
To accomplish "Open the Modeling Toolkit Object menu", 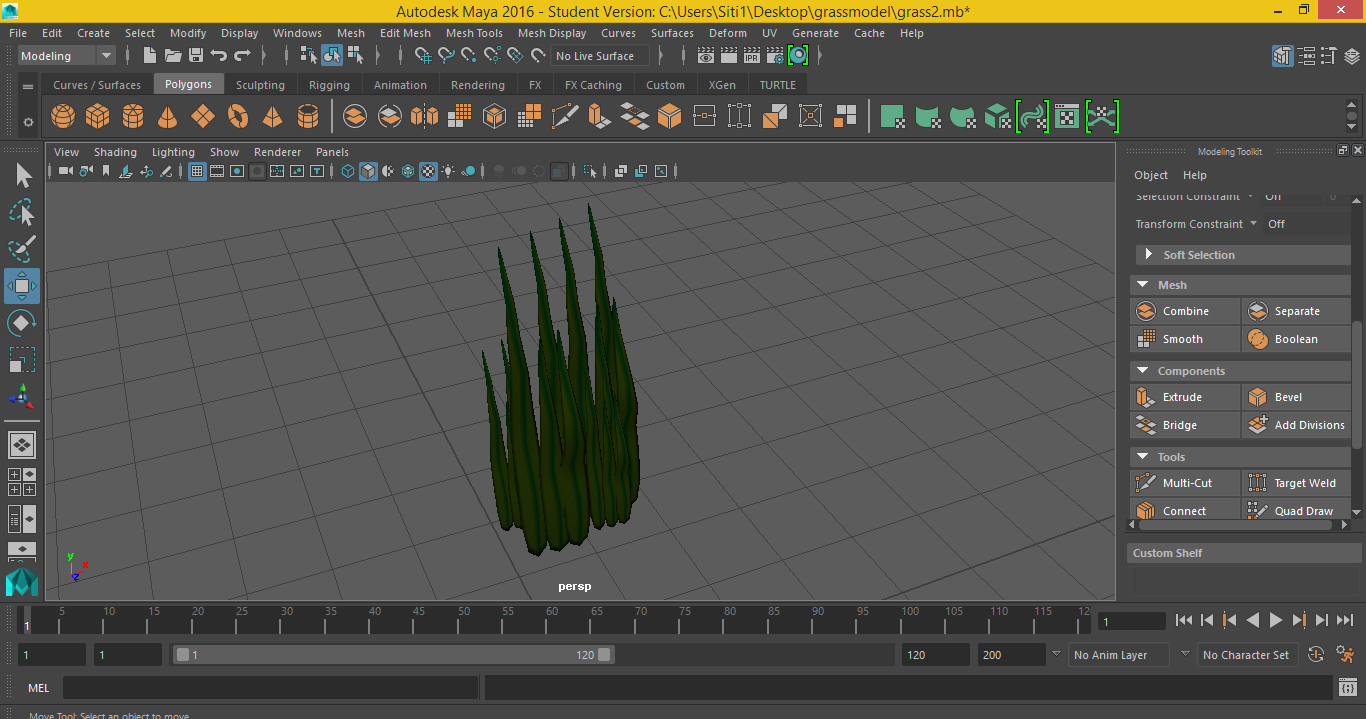I will (1151, 175).
